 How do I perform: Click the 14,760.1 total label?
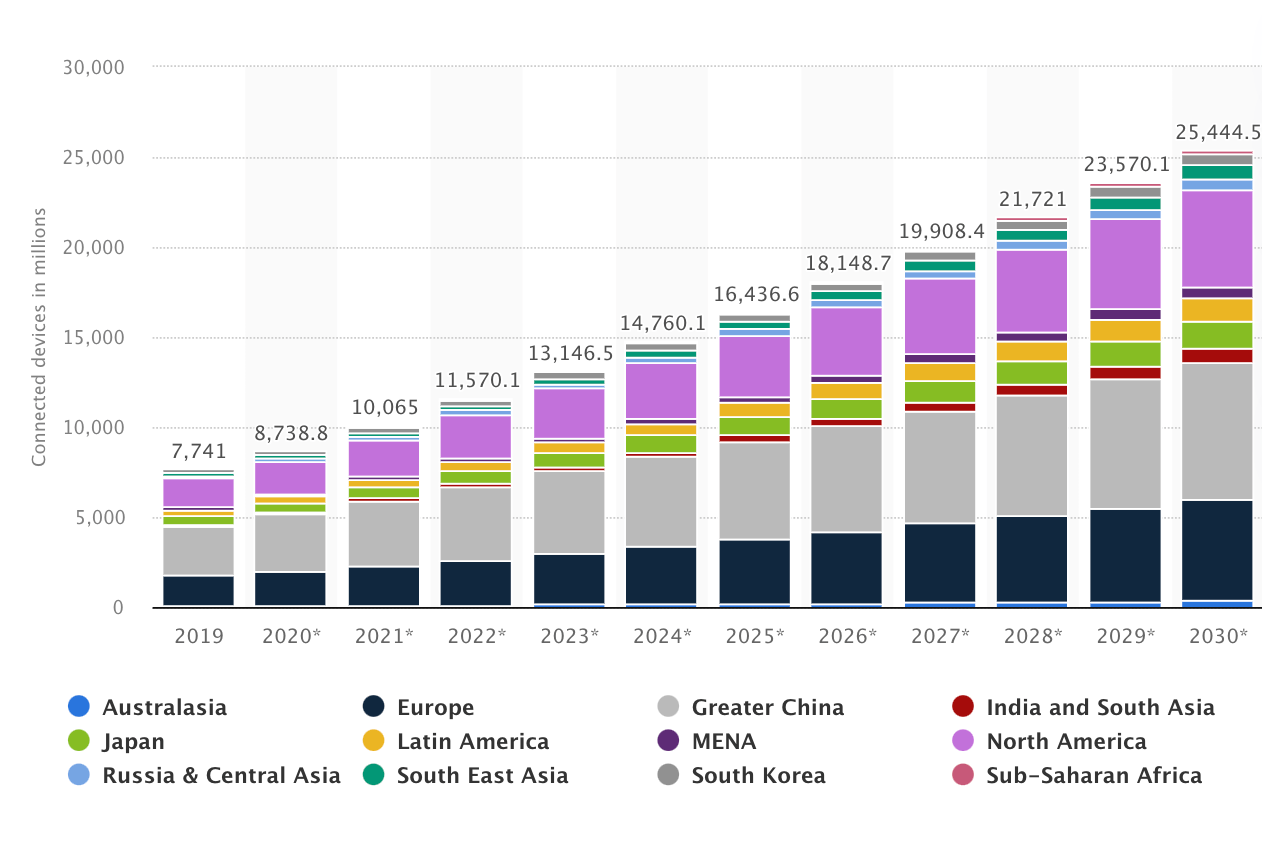663,324
